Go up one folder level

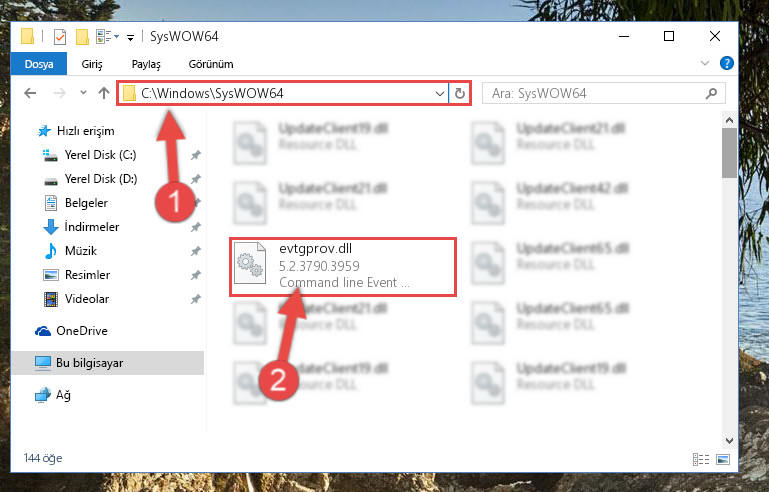click(103, 93)
